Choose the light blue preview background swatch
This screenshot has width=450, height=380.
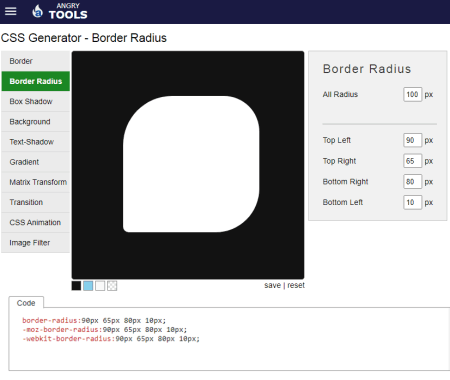88,286
